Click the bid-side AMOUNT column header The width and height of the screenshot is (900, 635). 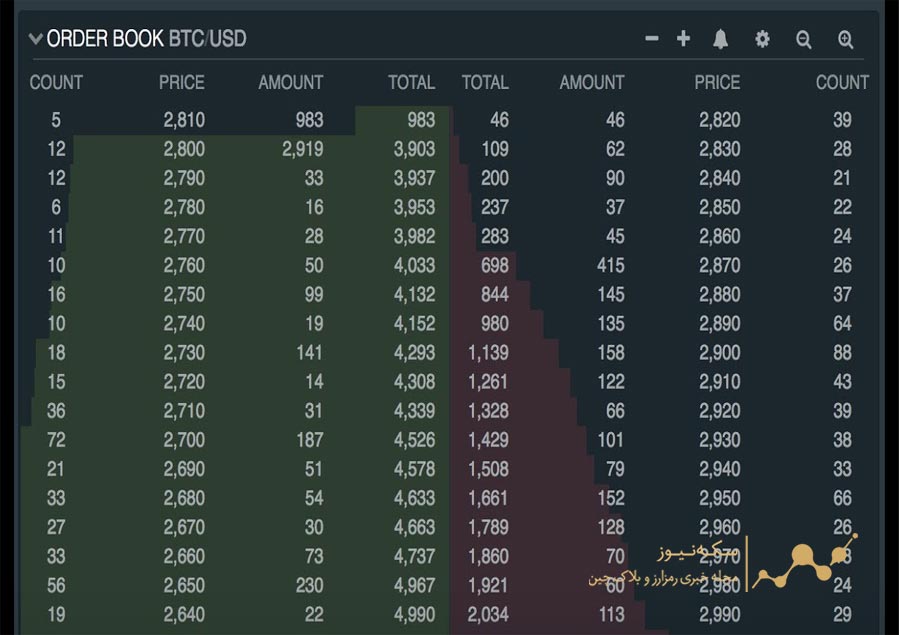click(290, 83)
